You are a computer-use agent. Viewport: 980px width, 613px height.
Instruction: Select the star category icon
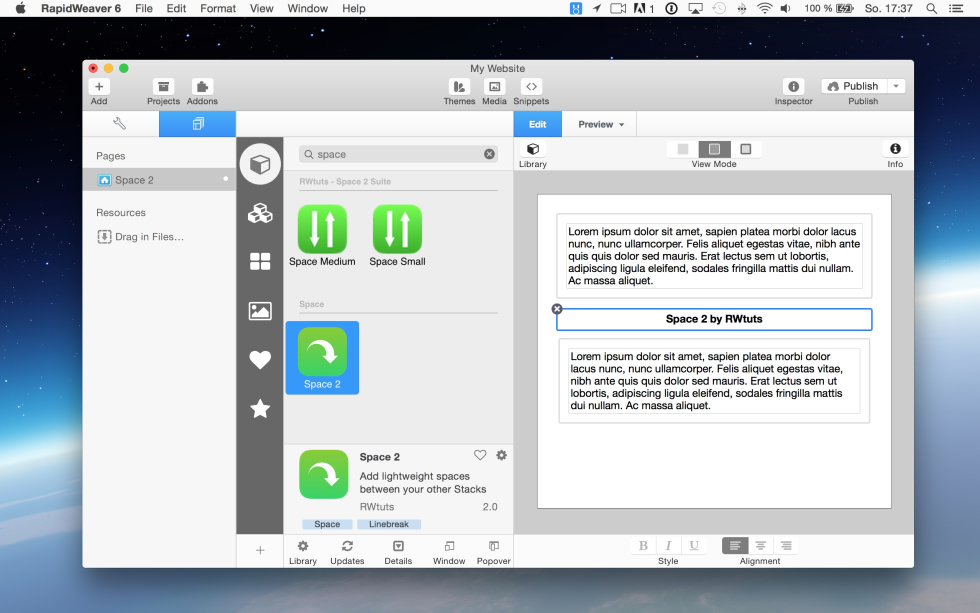(x=260, y=409)
